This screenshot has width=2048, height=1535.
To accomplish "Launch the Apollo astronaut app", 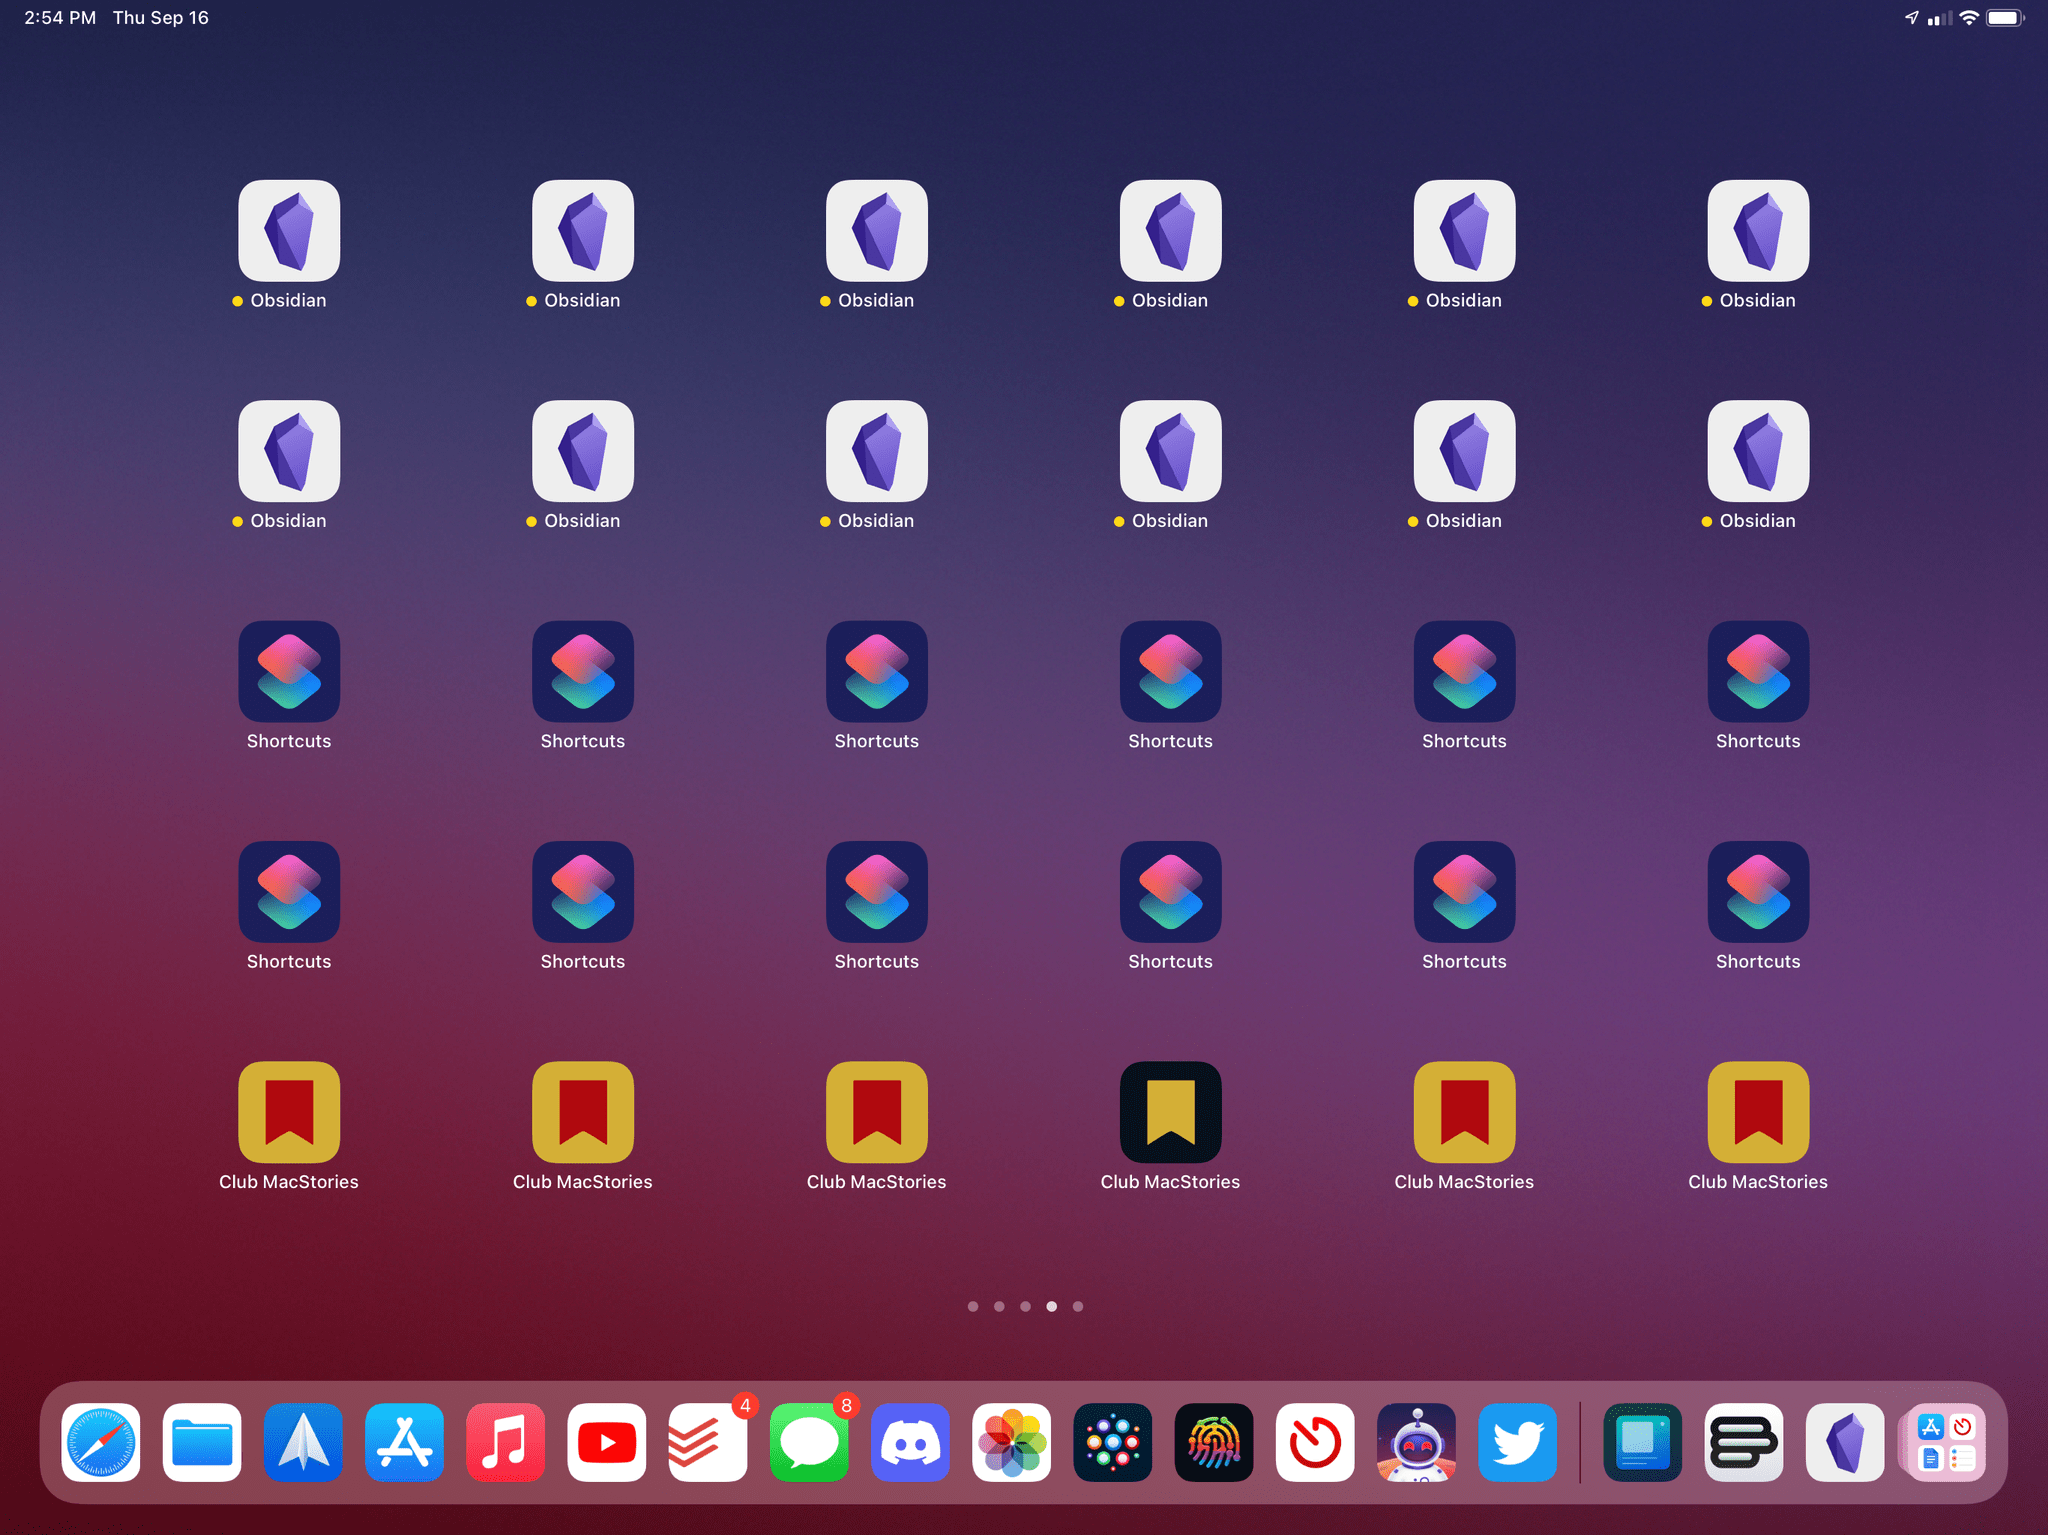I will coord(1416,1442).
